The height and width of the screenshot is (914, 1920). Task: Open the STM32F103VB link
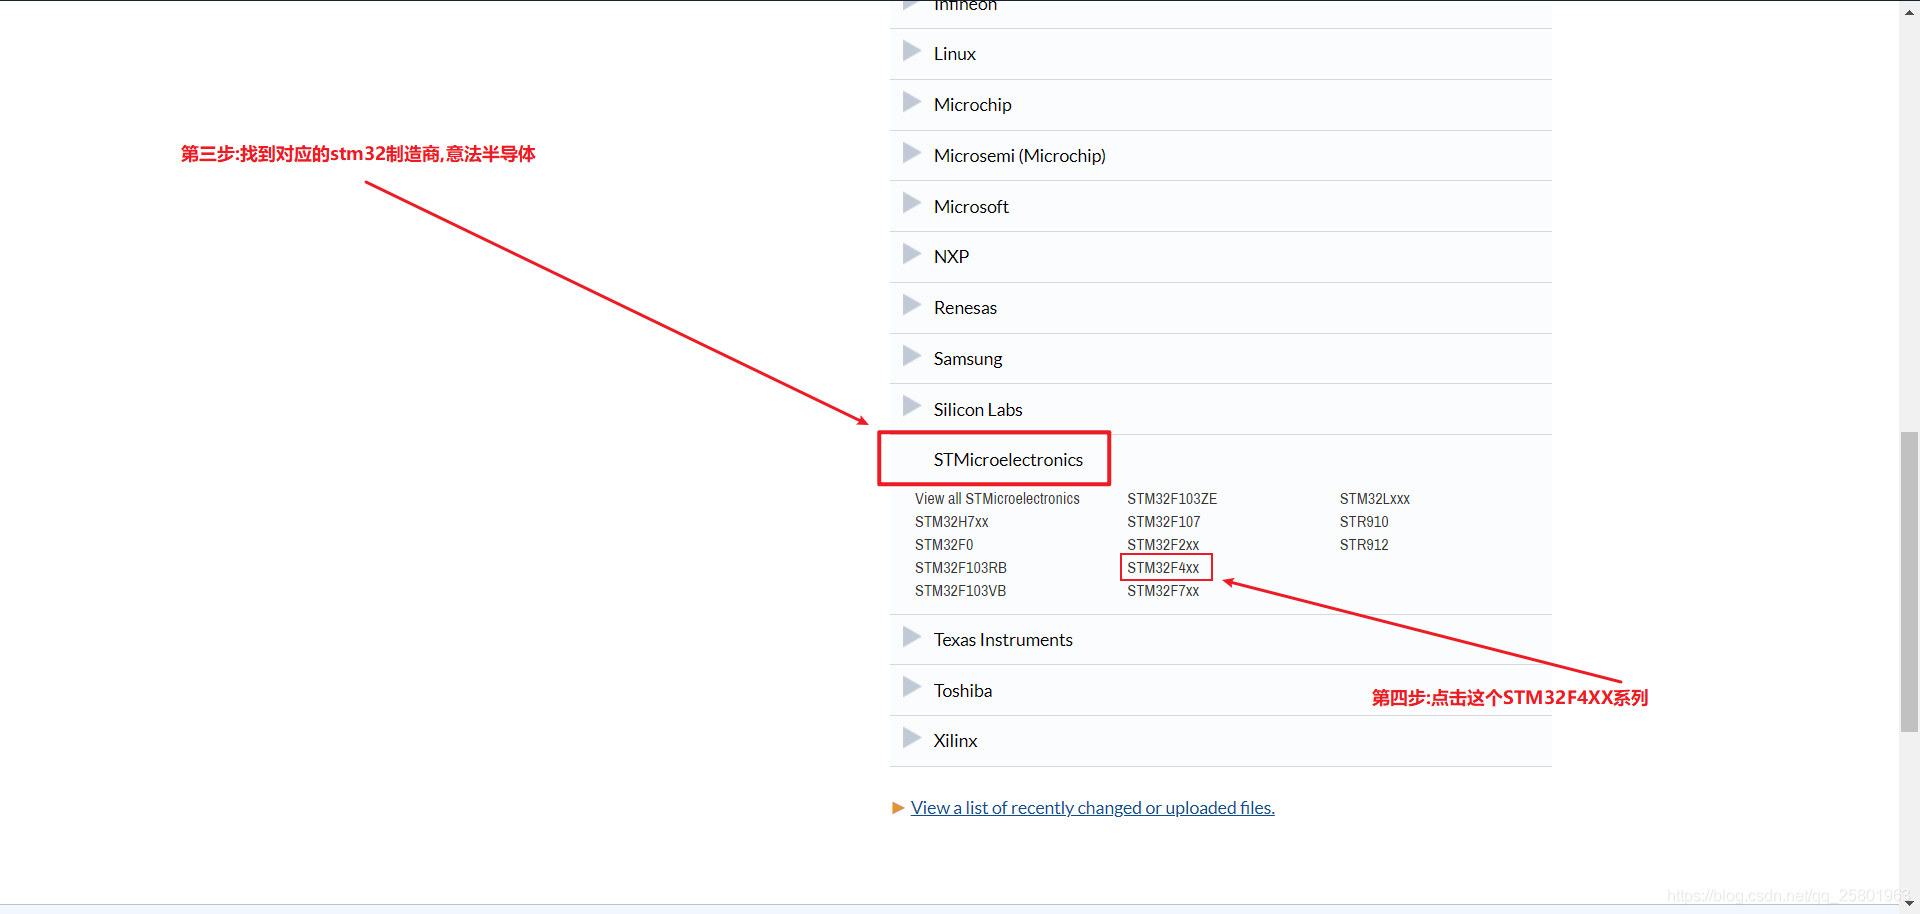pyautogui.click(x=960, y=591)
